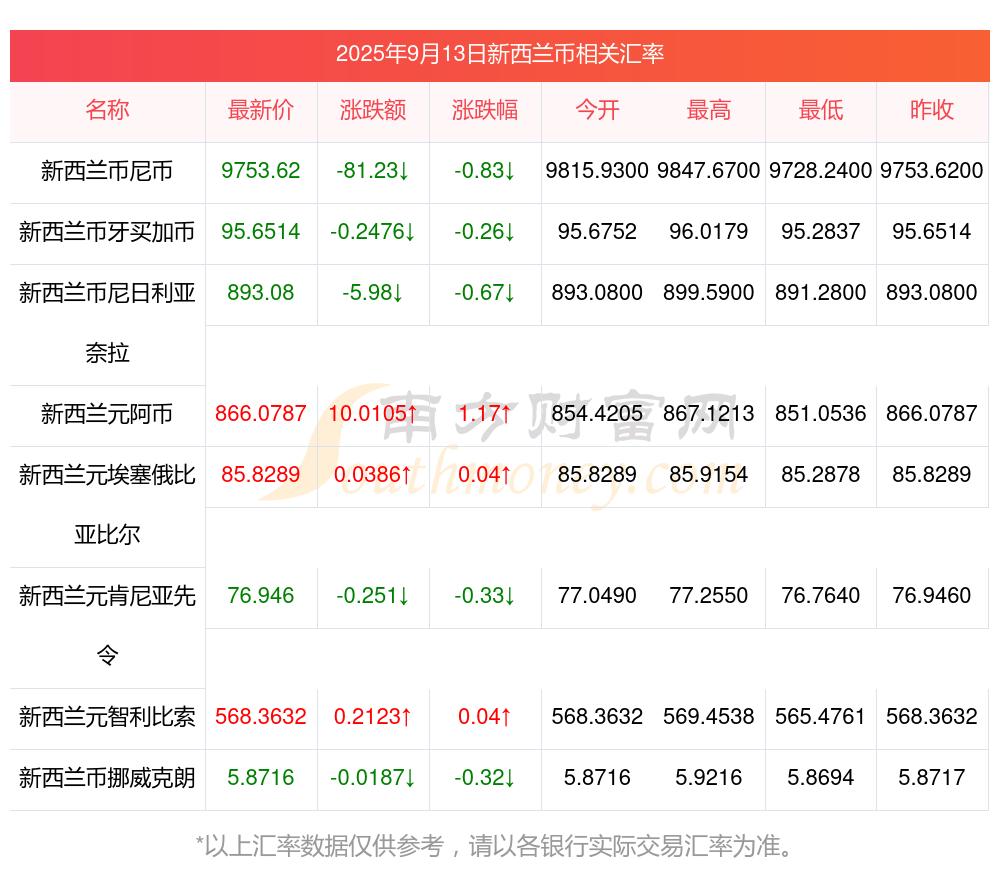Click change percent -0.32↓

coord(485,778)
